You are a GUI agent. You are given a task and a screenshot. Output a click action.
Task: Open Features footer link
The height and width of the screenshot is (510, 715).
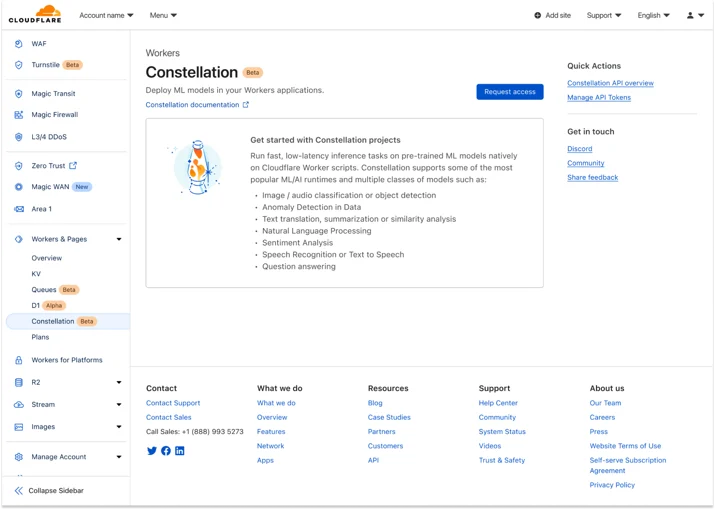(271, 432)
